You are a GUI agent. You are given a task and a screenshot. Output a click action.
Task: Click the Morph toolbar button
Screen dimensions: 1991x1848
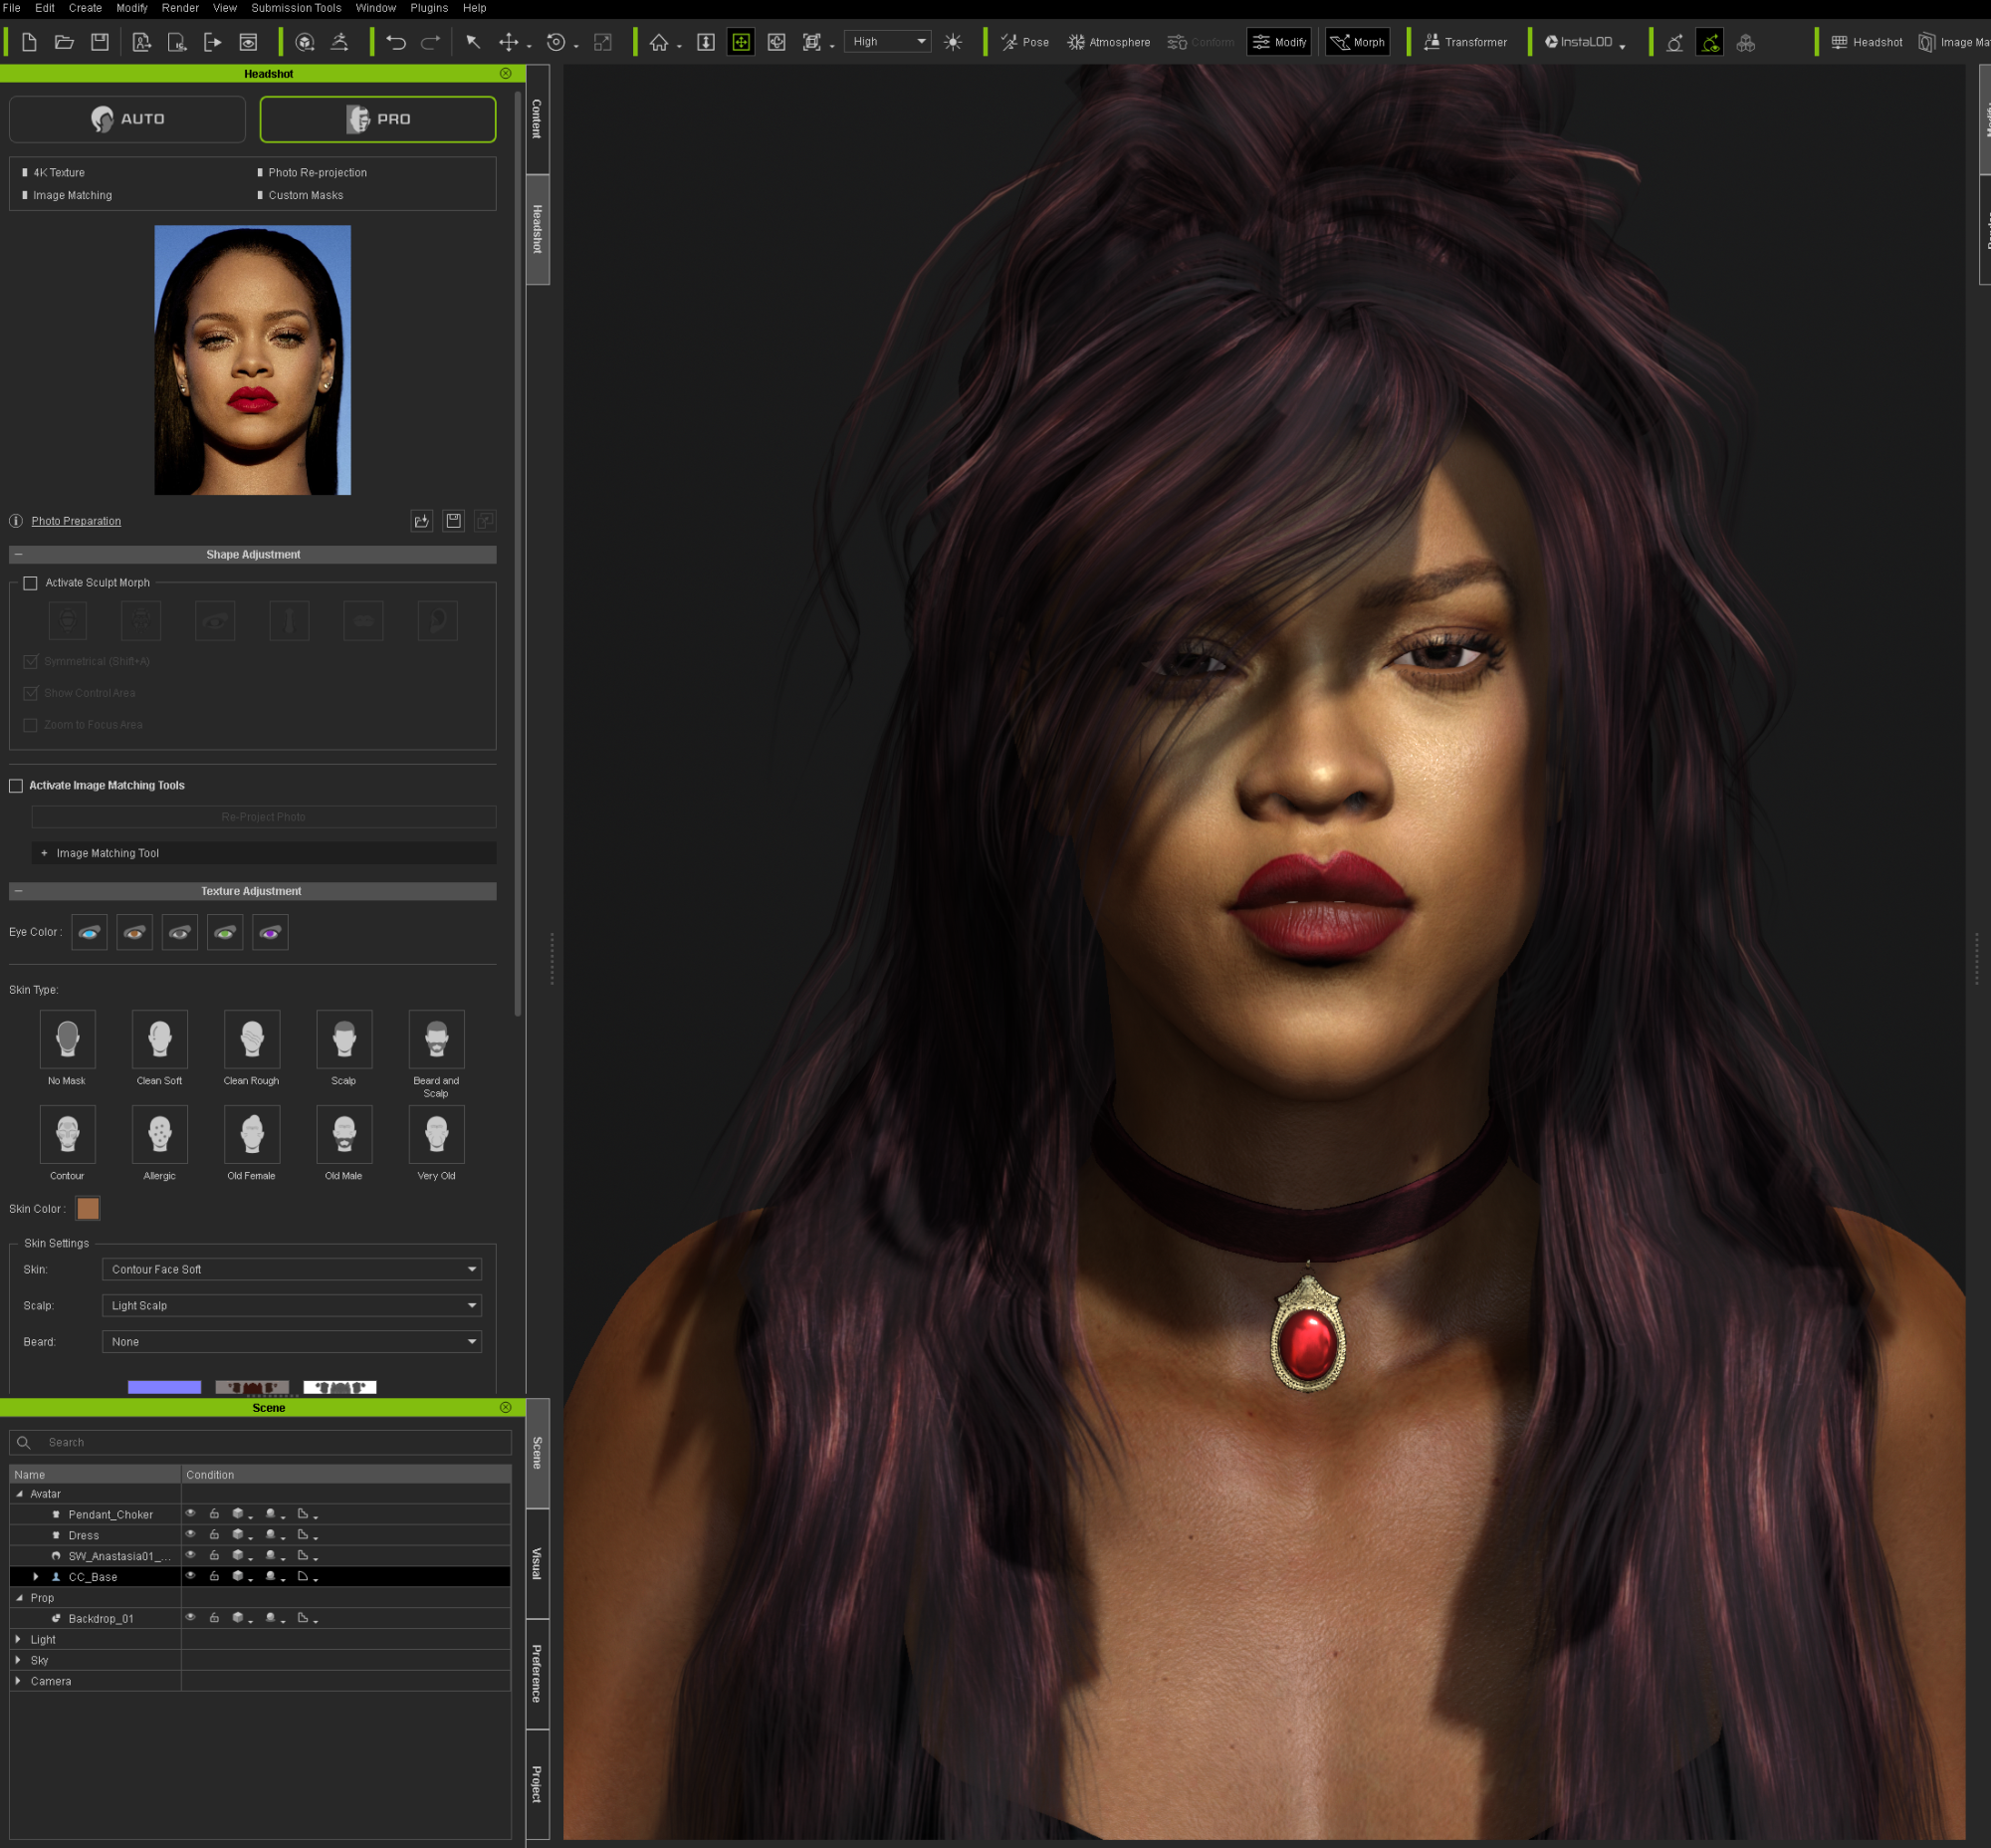point(1357,42)
